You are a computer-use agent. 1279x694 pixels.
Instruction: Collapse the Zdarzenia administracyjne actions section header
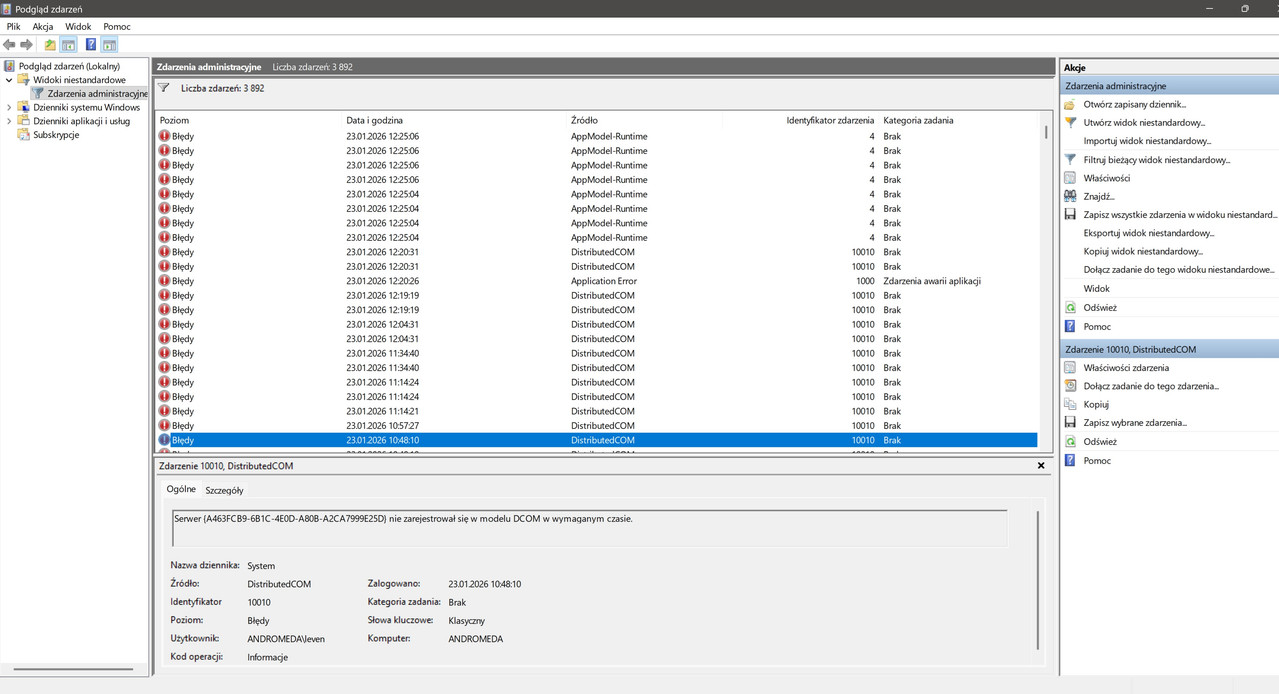[1169, 86]
